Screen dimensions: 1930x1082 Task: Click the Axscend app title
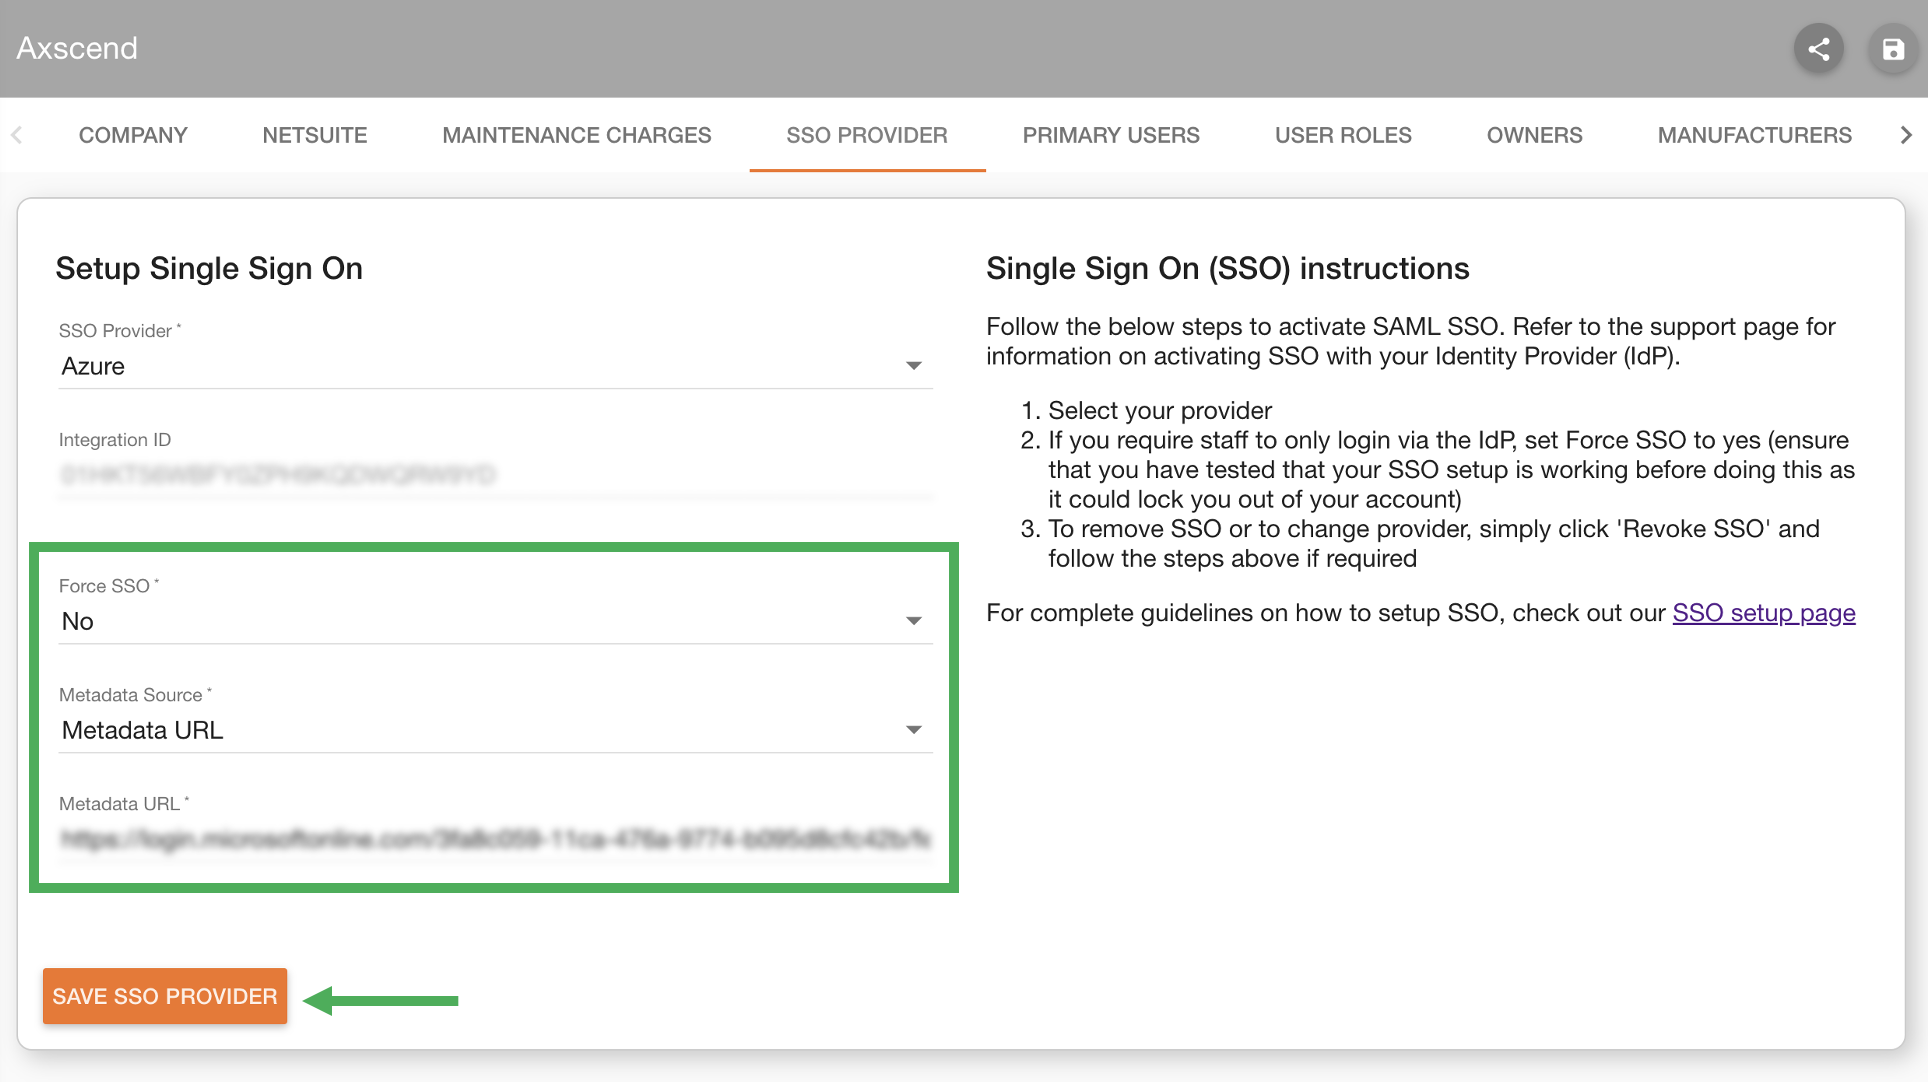(x=77, y=48)
